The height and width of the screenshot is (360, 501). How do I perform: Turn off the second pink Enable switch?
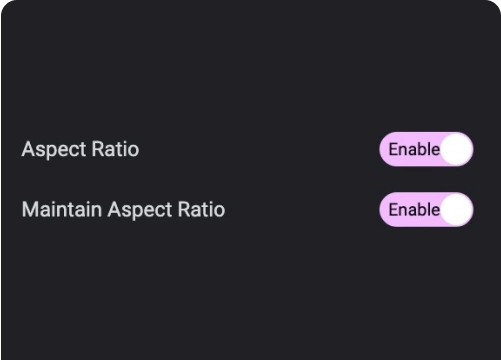(x=426, y=209)
